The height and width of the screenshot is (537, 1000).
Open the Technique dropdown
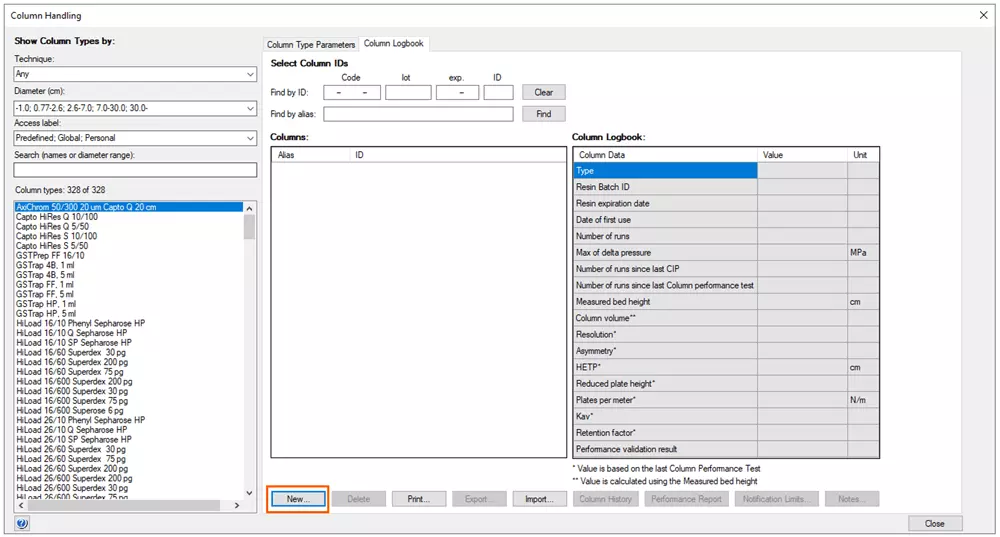(135, 74)
